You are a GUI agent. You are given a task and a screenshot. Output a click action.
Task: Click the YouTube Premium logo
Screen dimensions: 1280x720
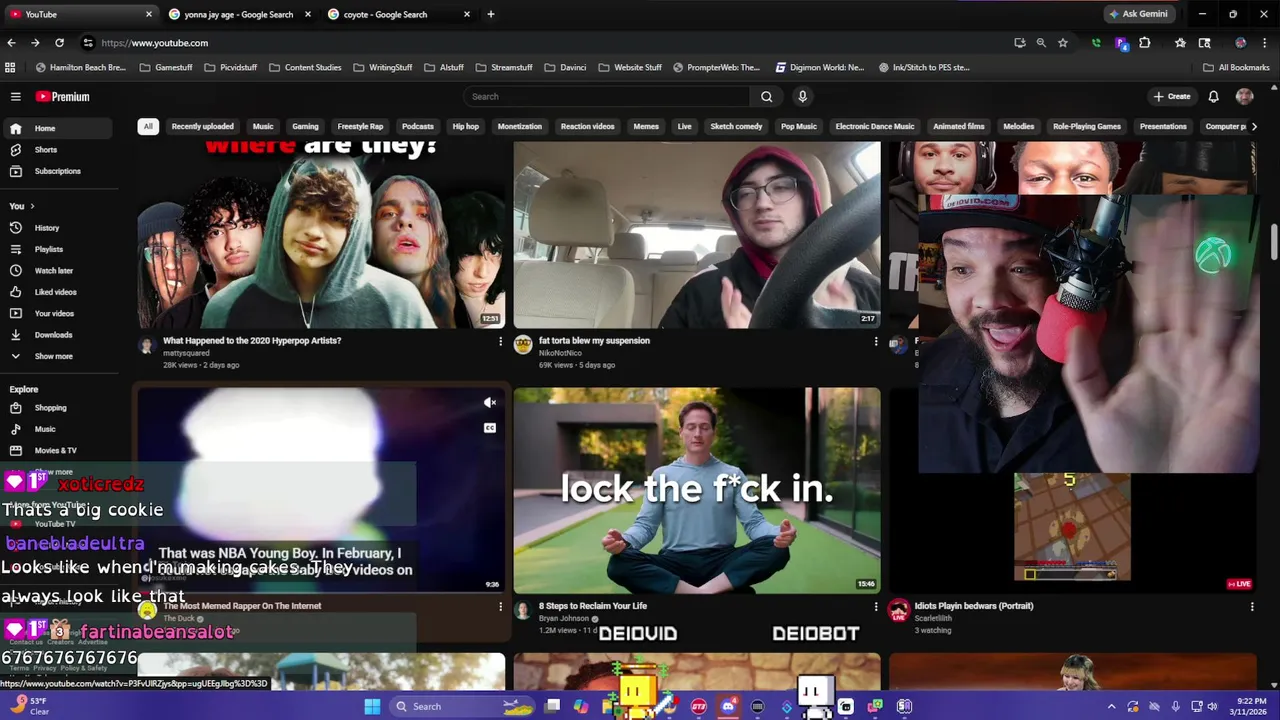coord(63,97)
